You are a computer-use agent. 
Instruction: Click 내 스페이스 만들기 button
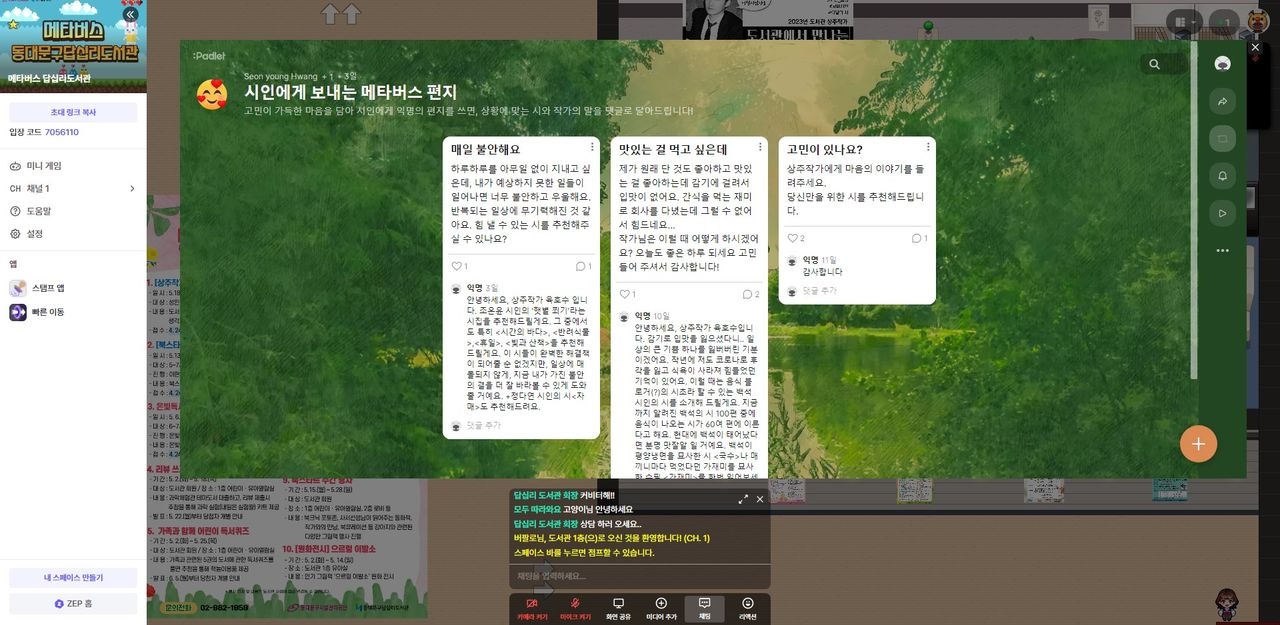73,578
